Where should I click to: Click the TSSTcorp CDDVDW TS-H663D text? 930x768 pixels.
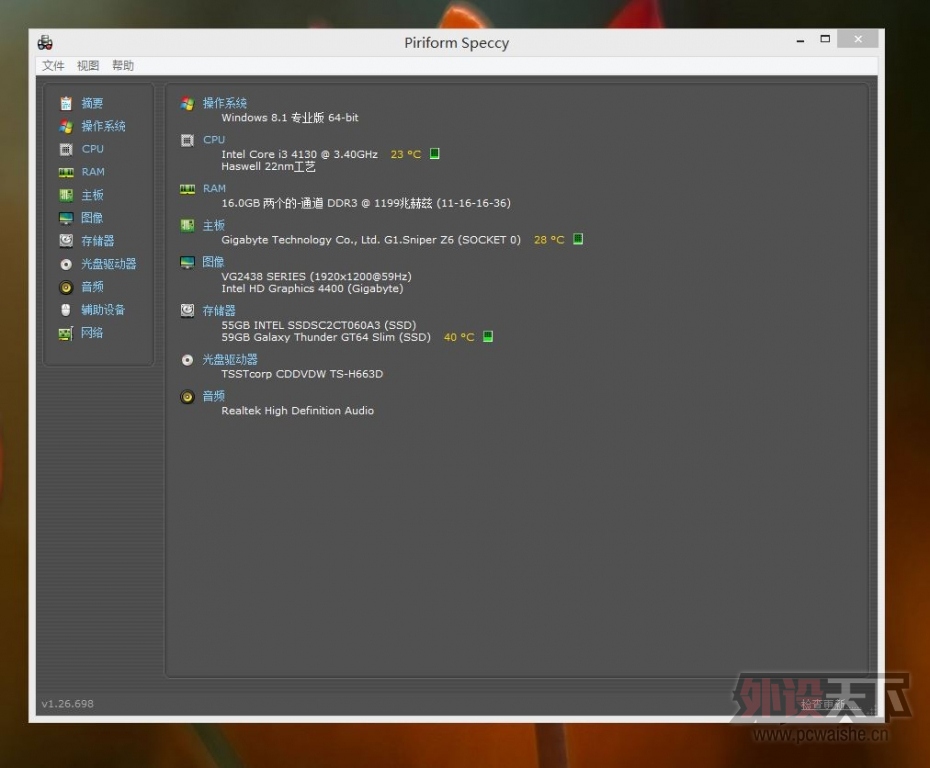302,374
